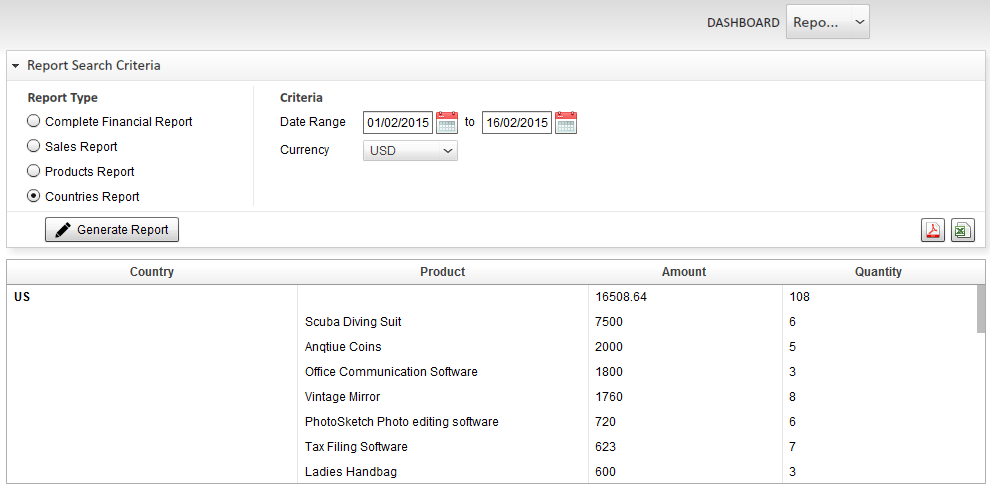Click the total amount 16508.64

coord(621,297)
